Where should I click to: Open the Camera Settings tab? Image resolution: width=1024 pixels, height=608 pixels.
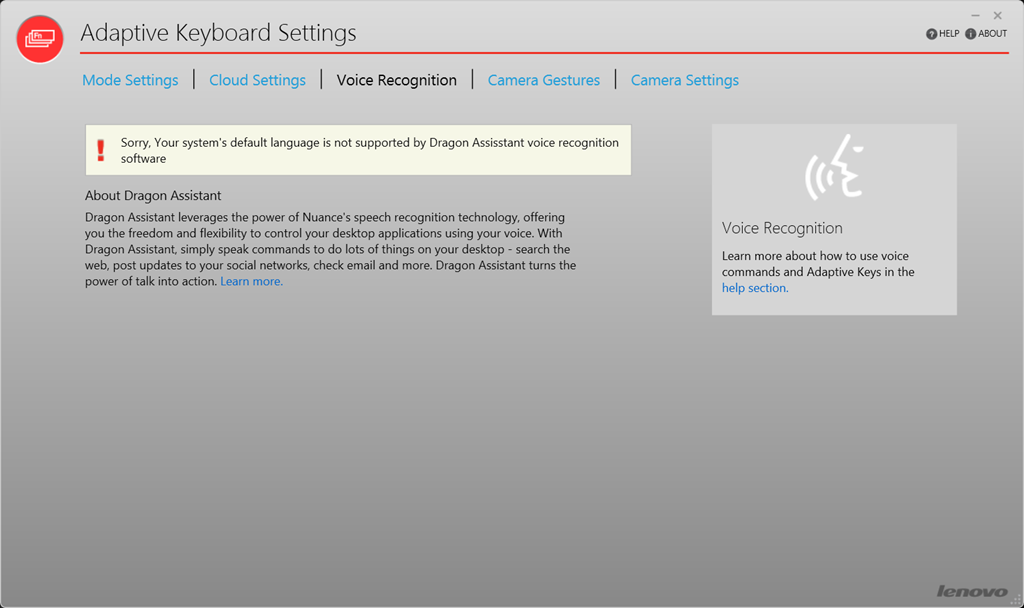pyautogui.click(x=684, y=80)
